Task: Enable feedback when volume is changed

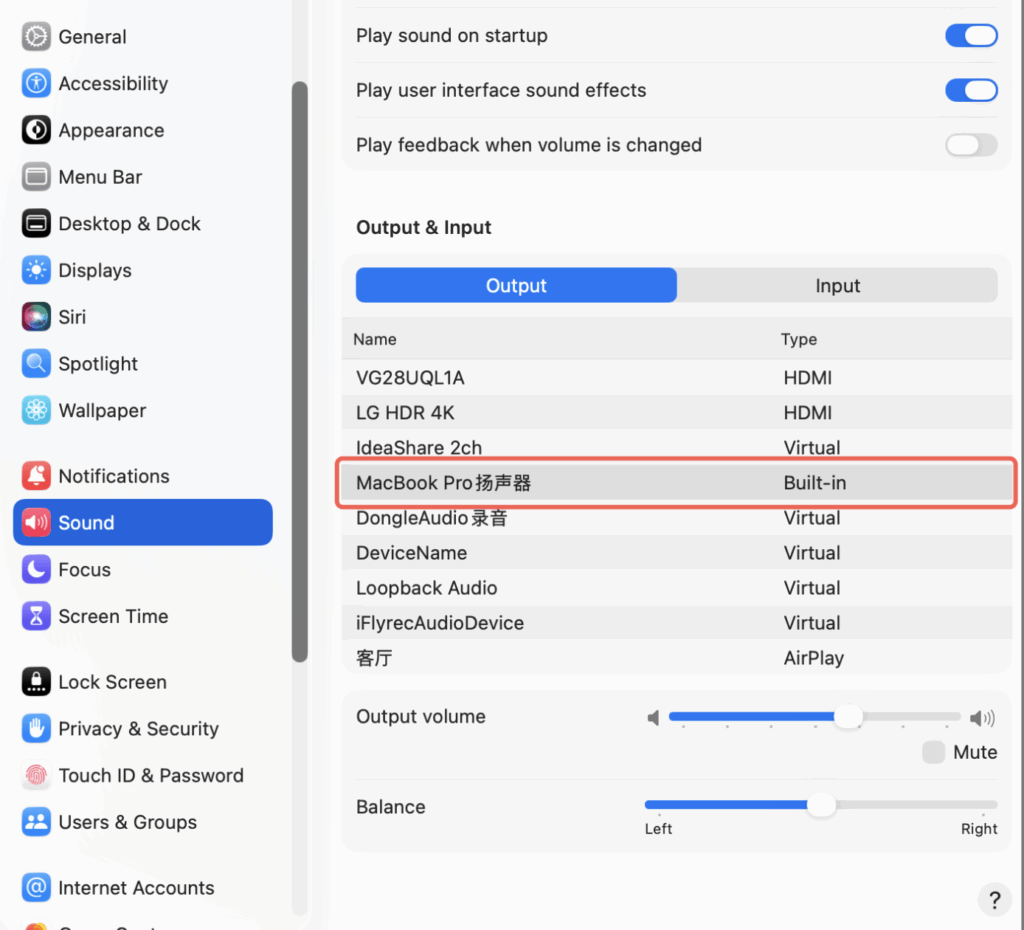Action: pos(971,145)
